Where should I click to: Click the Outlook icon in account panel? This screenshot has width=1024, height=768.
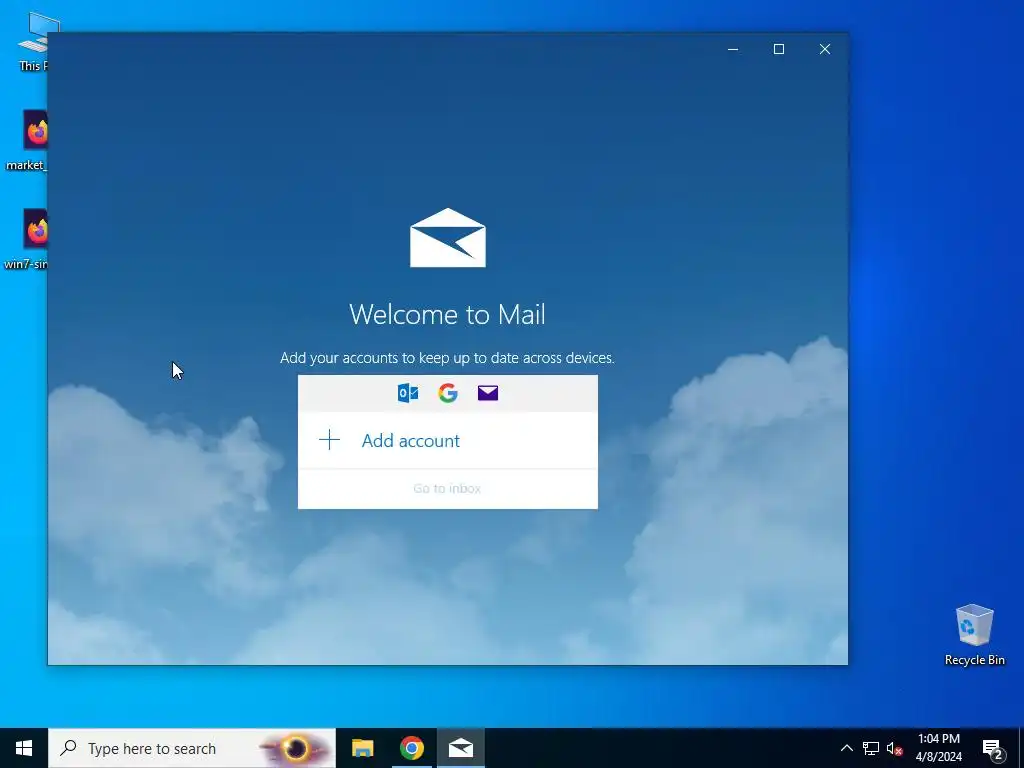coord(408,393)
